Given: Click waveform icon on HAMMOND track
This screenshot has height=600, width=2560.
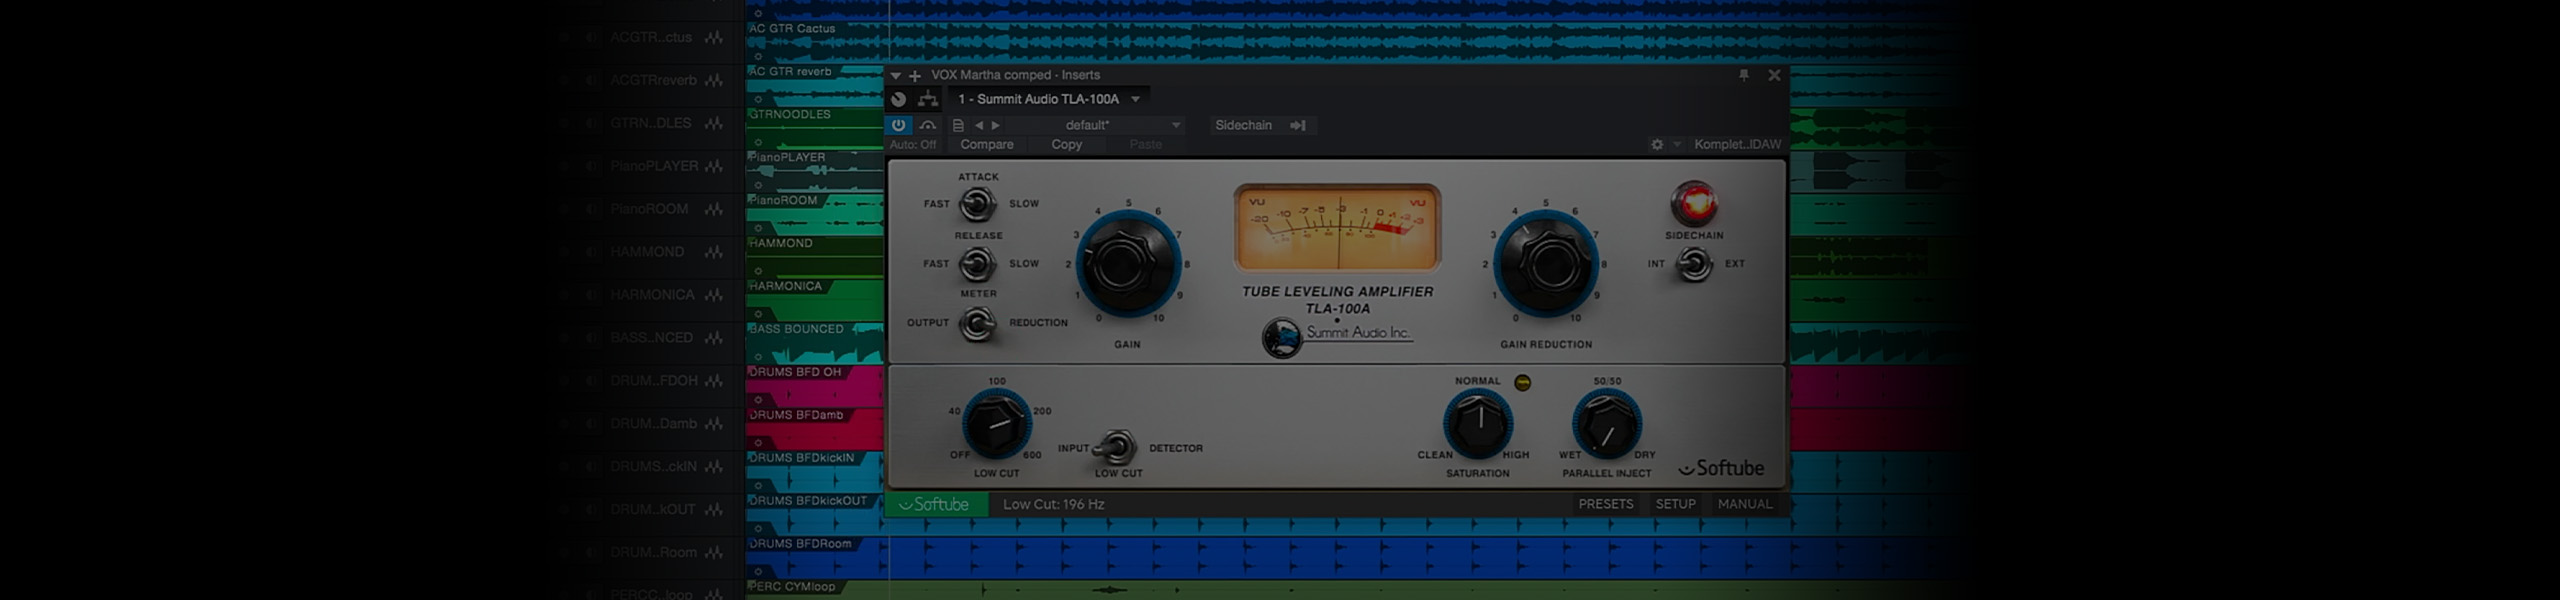Looking at the screenshot, I should point(713,252).
